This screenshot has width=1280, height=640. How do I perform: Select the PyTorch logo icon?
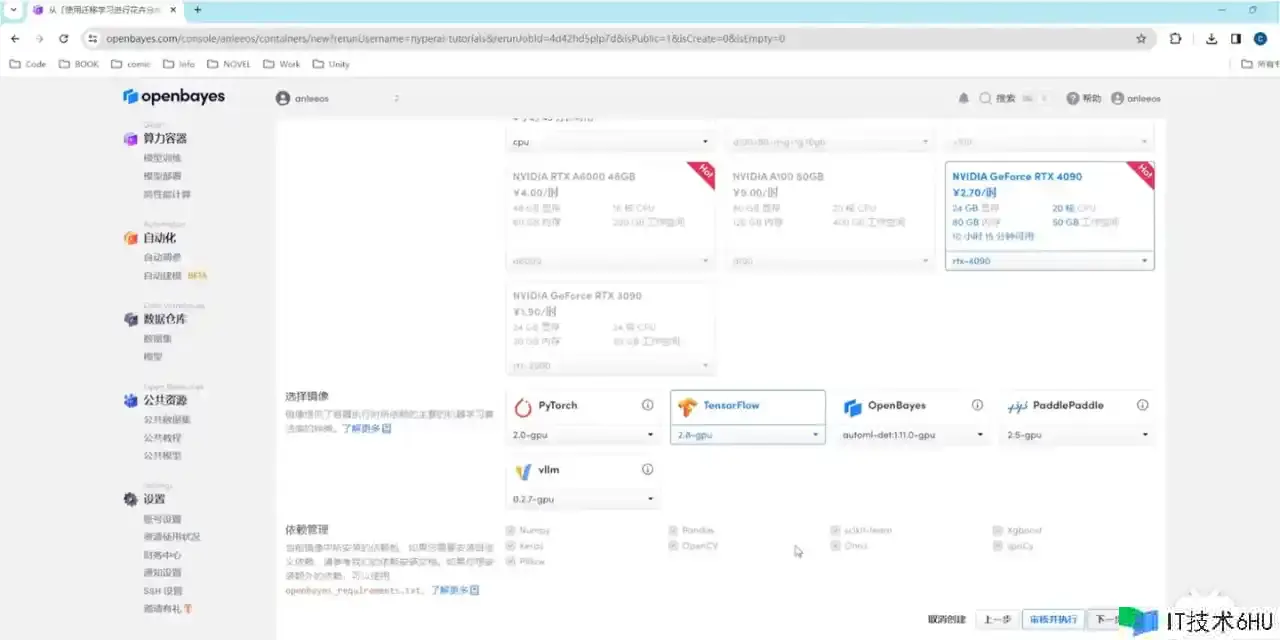point(523,407)
